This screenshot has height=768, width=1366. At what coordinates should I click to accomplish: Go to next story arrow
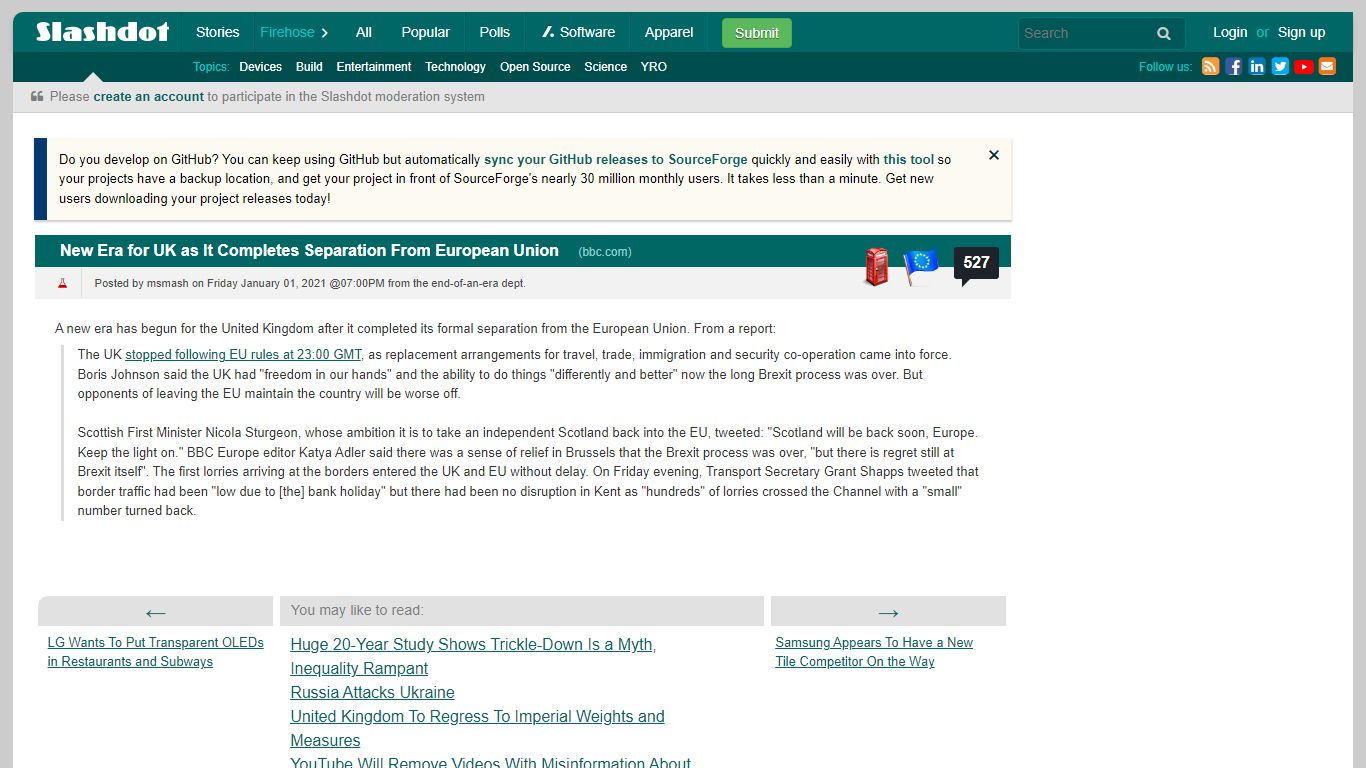click(888, 612)
